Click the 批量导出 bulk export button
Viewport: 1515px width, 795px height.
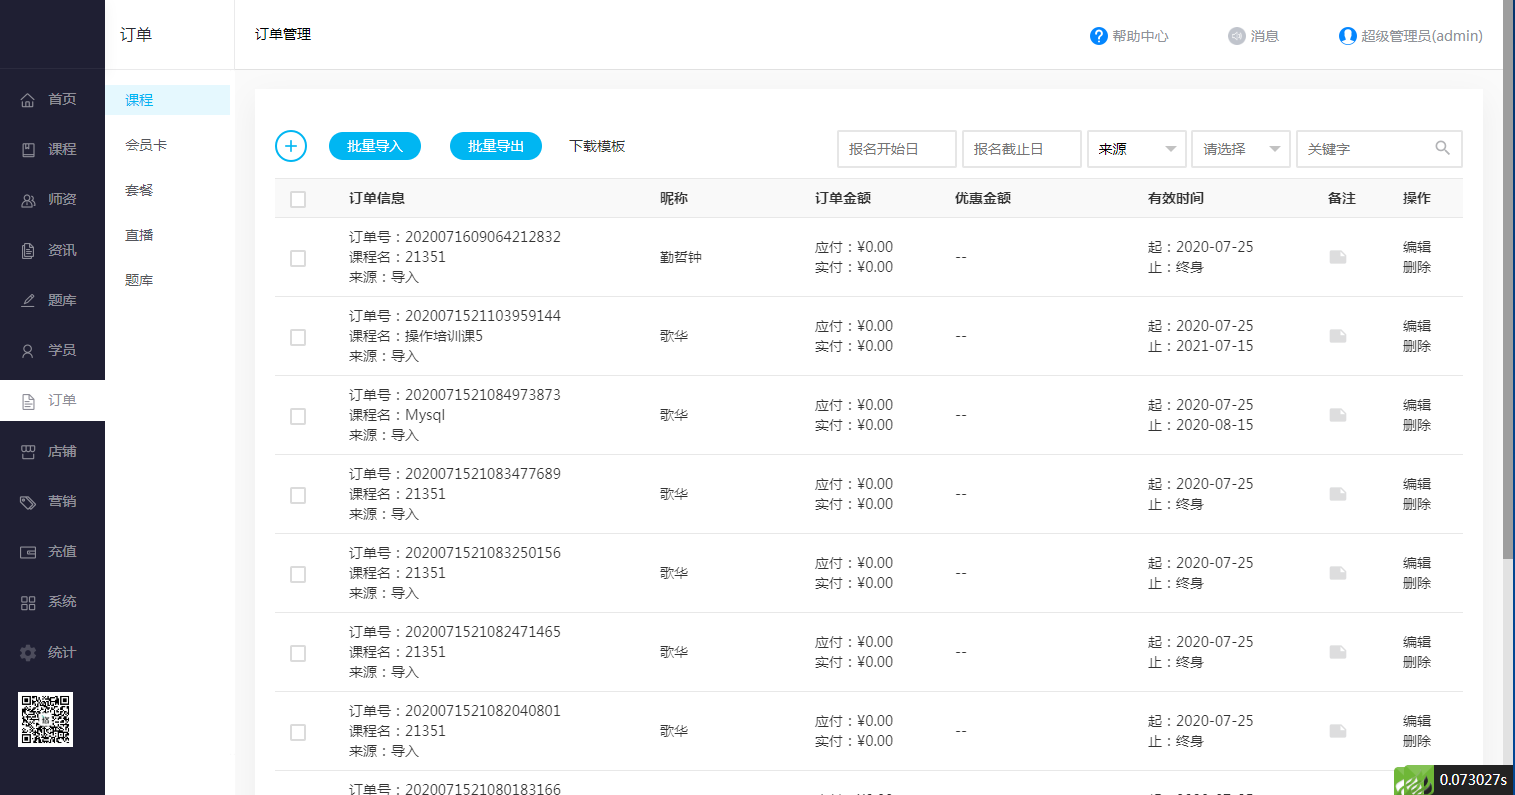(496, 146)
